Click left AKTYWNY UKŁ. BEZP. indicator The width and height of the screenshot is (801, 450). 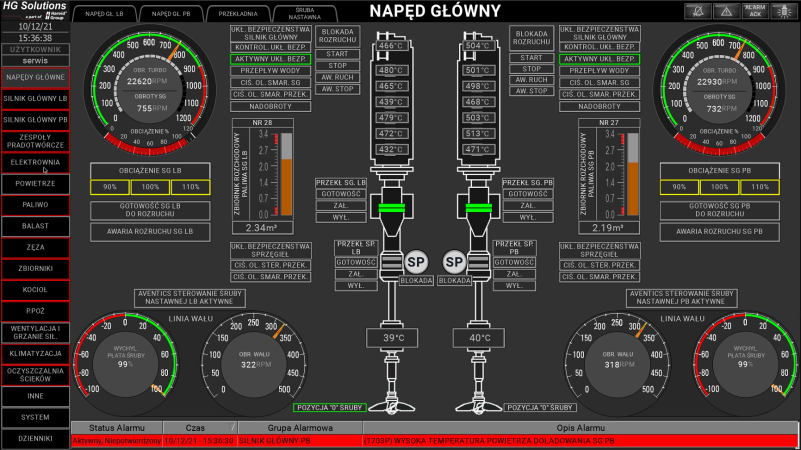pos(270,59)
